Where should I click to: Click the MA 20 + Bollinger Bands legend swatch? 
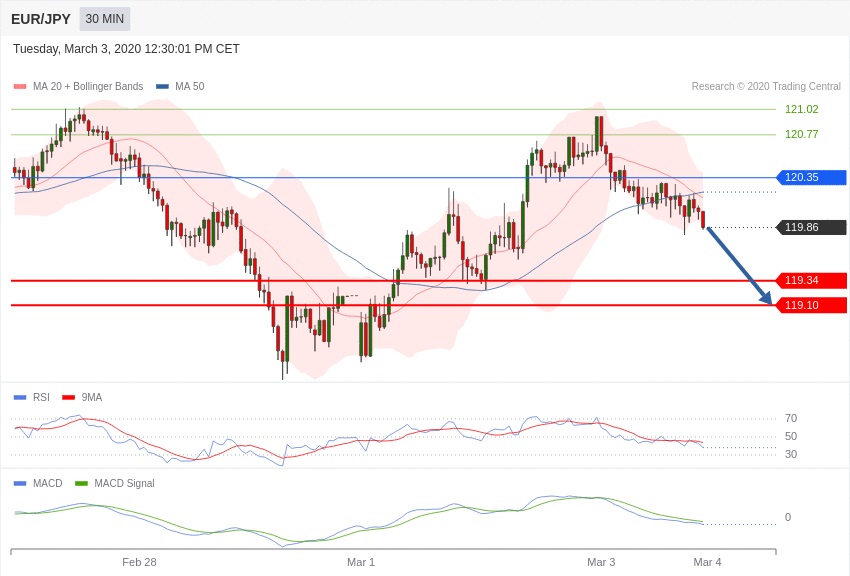point(20,87)
